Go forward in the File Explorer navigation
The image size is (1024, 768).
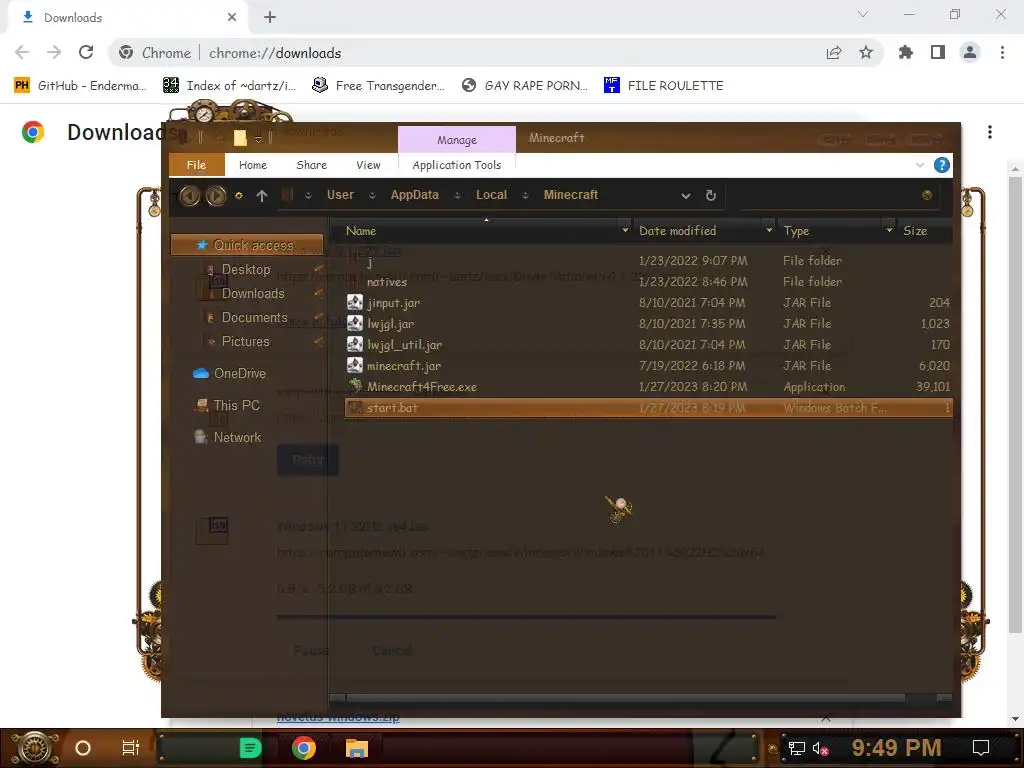click(x=216, y=195)
